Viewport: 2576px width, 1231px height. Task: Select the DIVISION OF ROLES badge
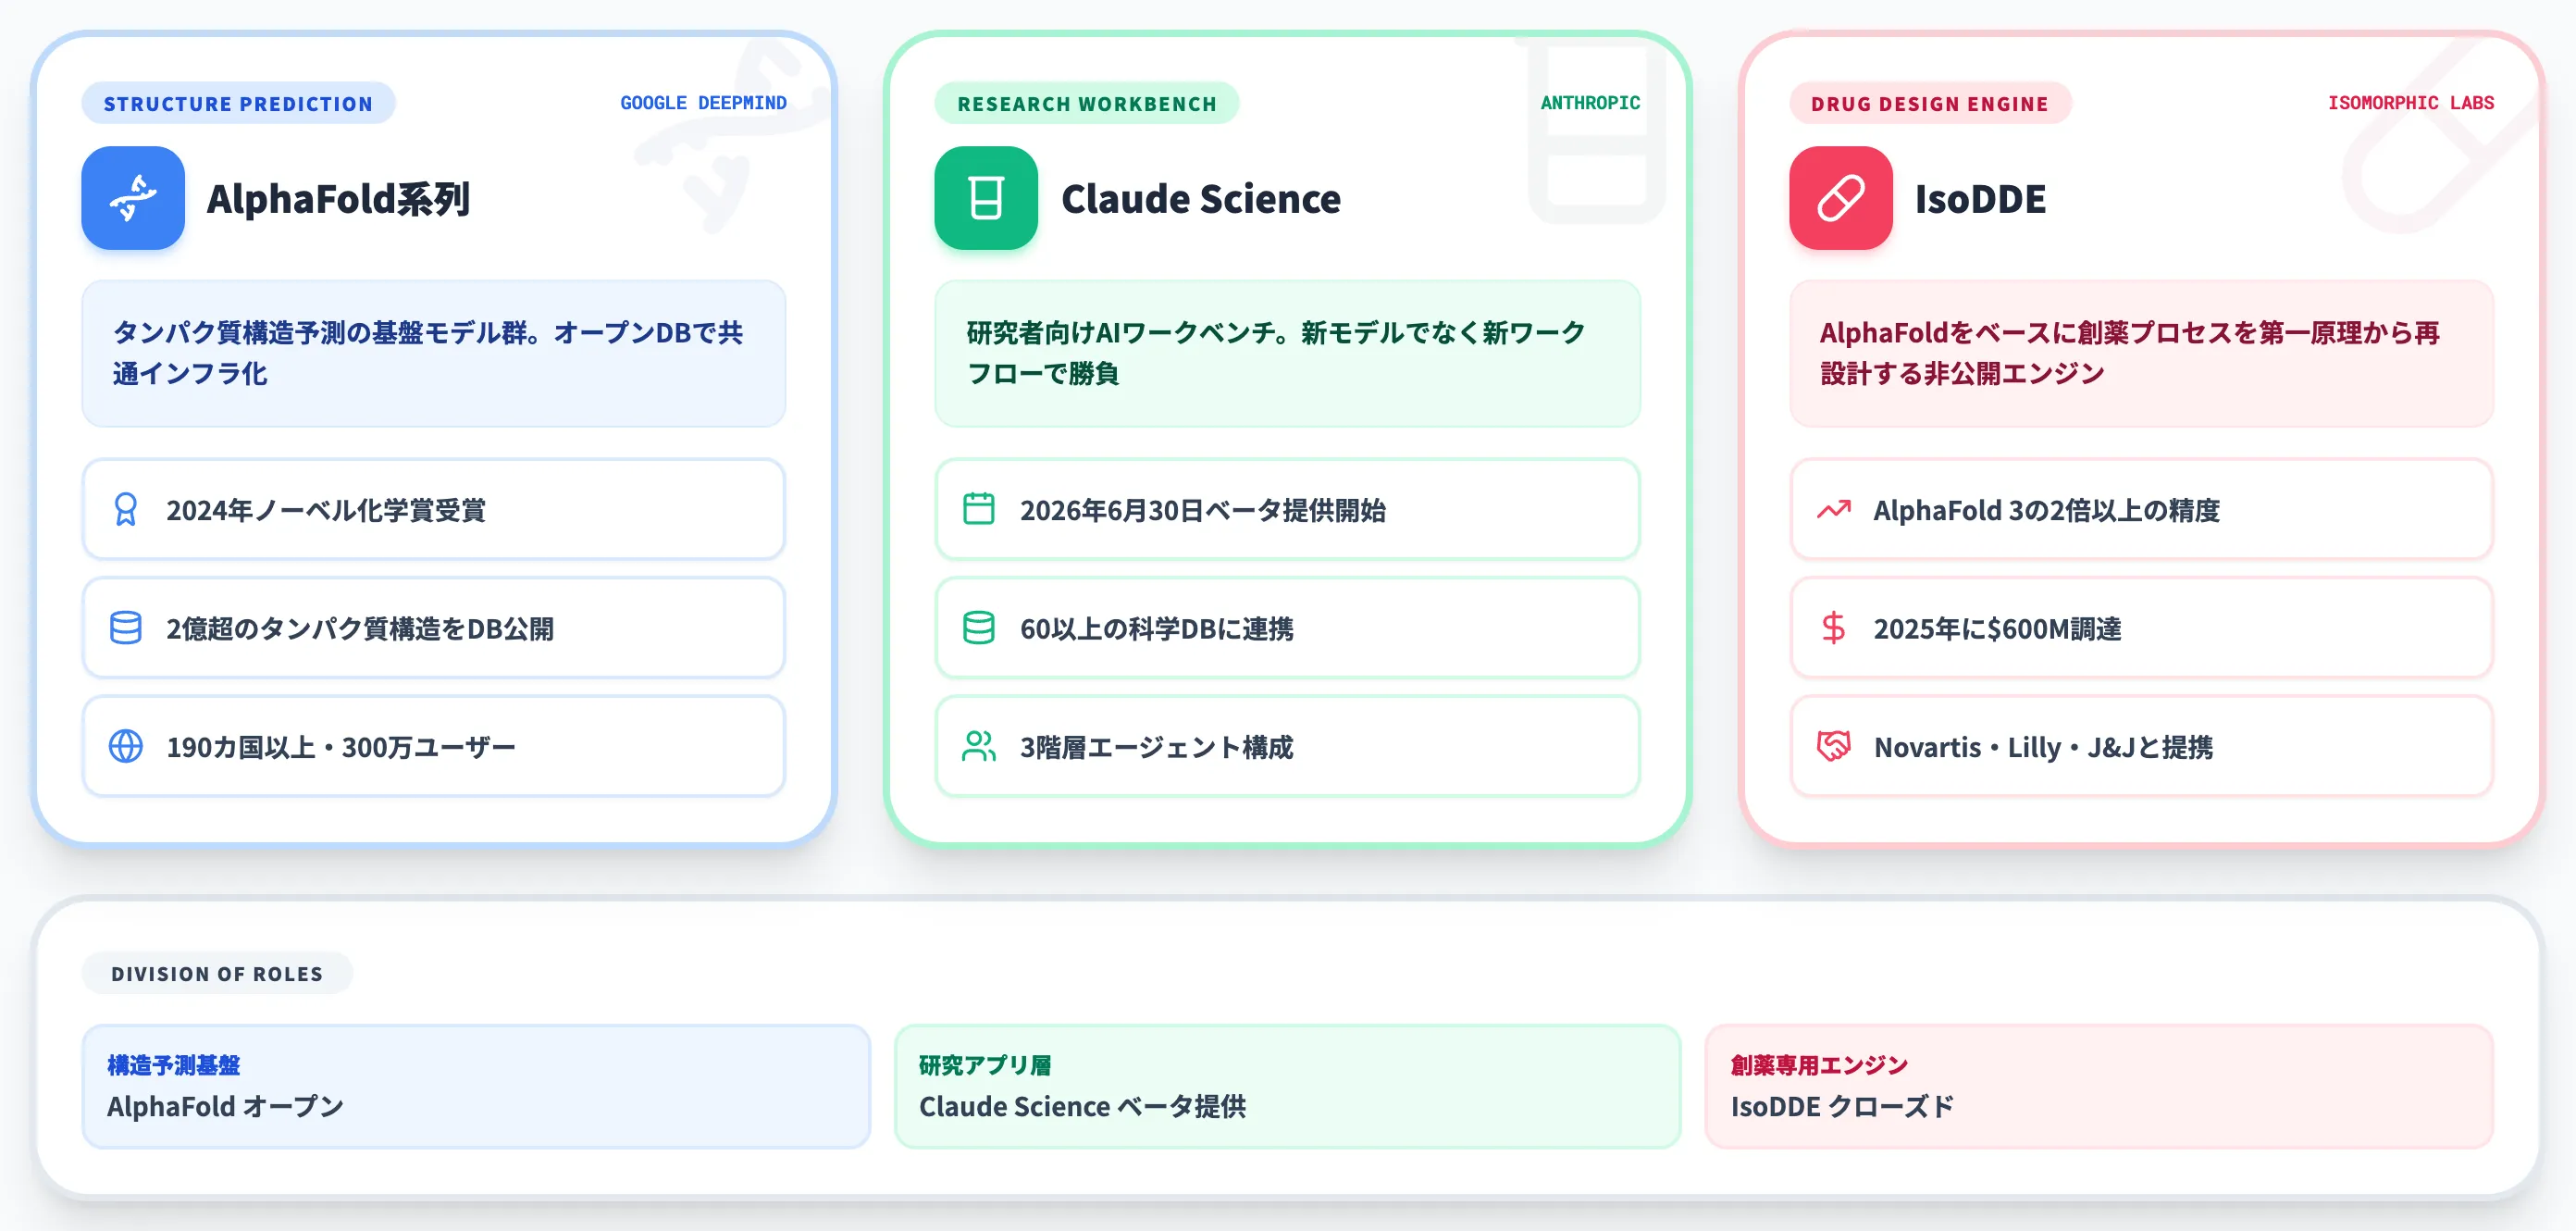(x=217, y=973)
